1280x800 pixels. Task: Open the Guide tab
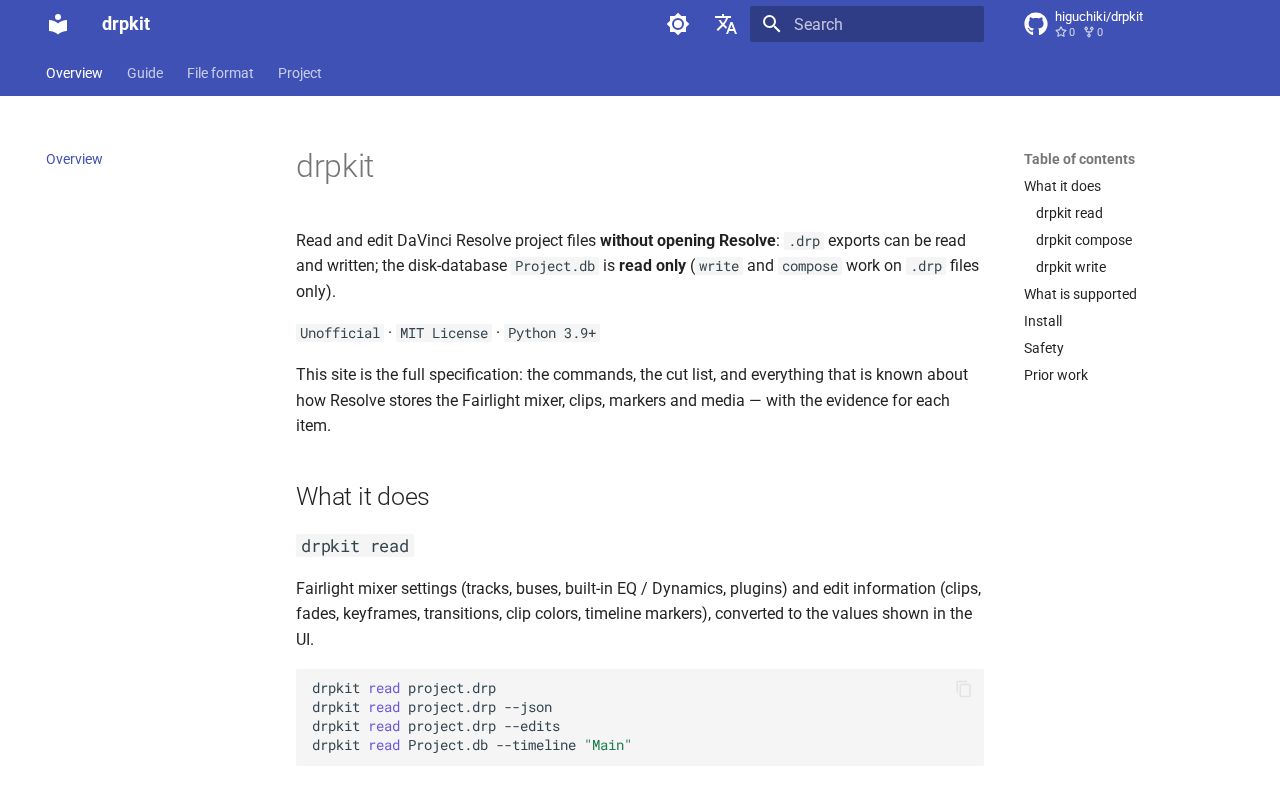145,73
